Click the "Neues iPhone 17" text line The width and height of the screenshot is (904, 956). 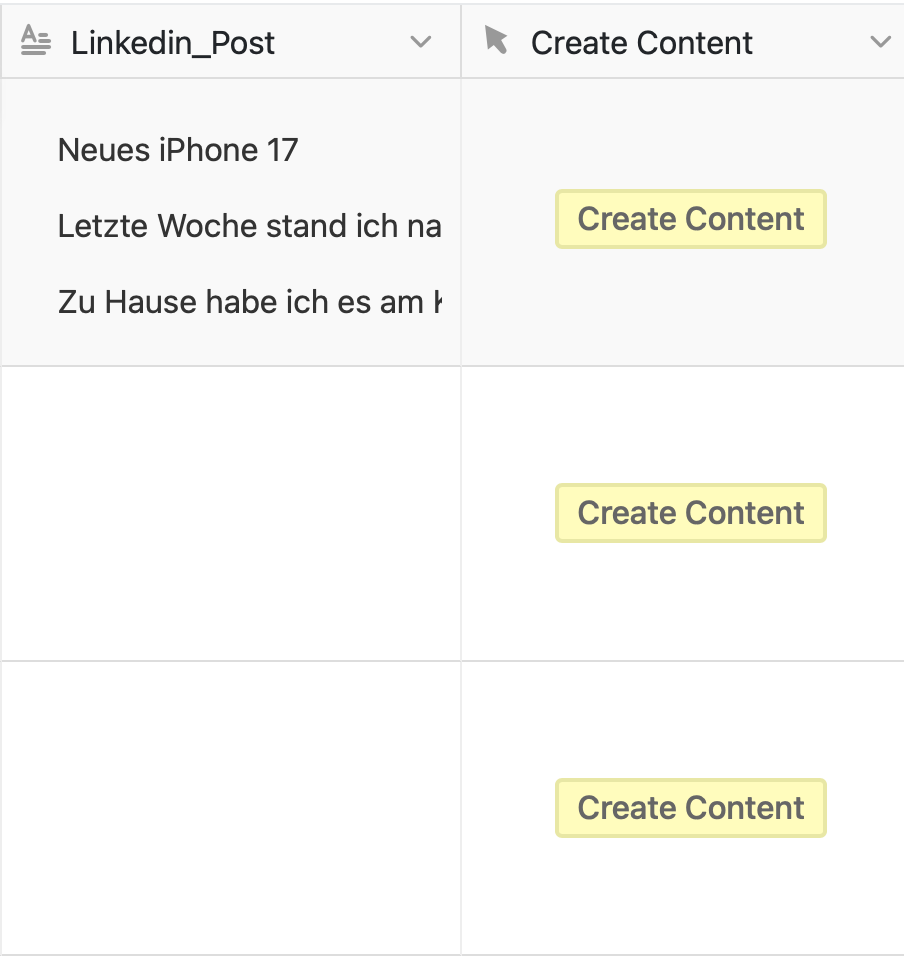[178, 150]
